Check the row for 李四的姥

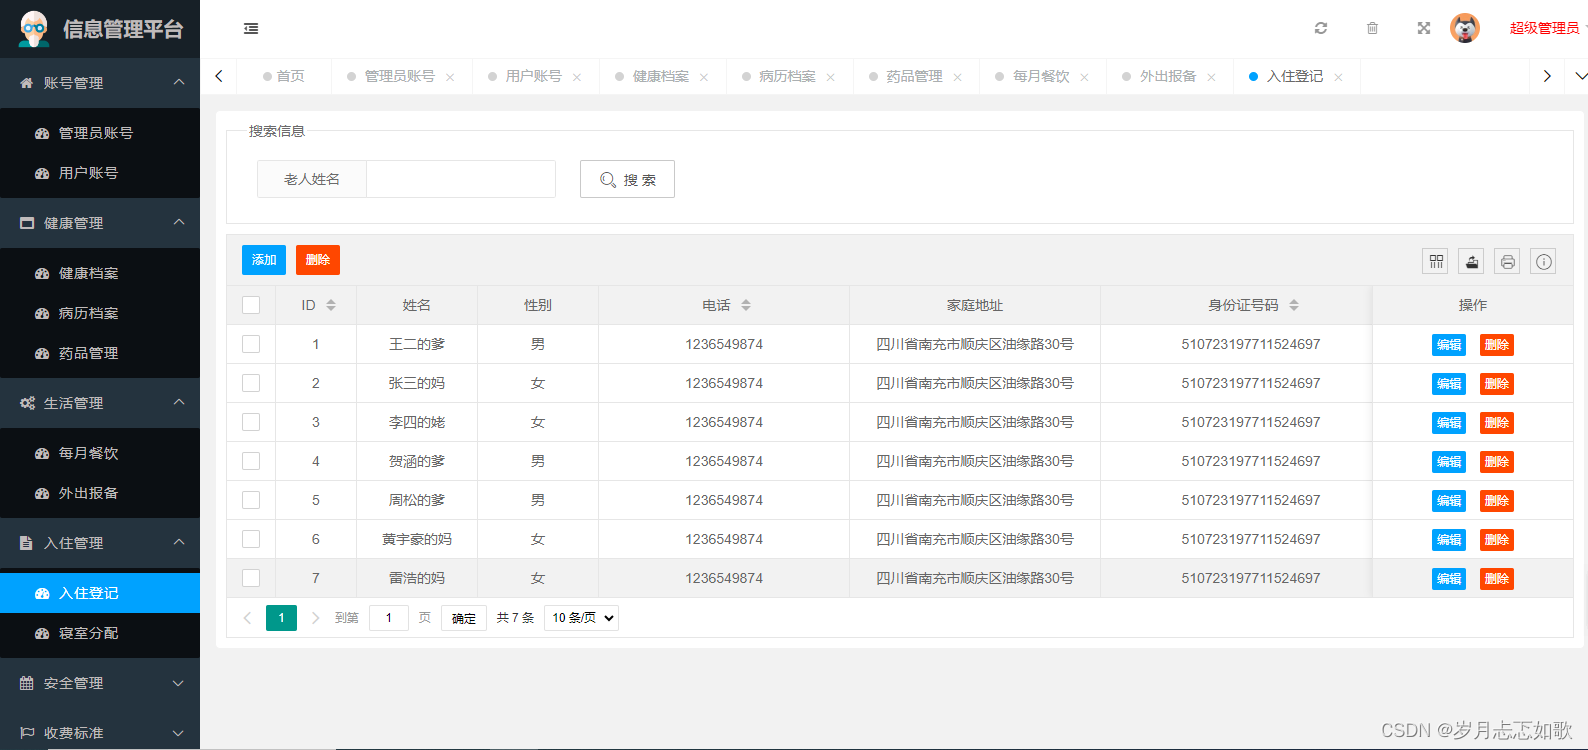coord(251,422)
